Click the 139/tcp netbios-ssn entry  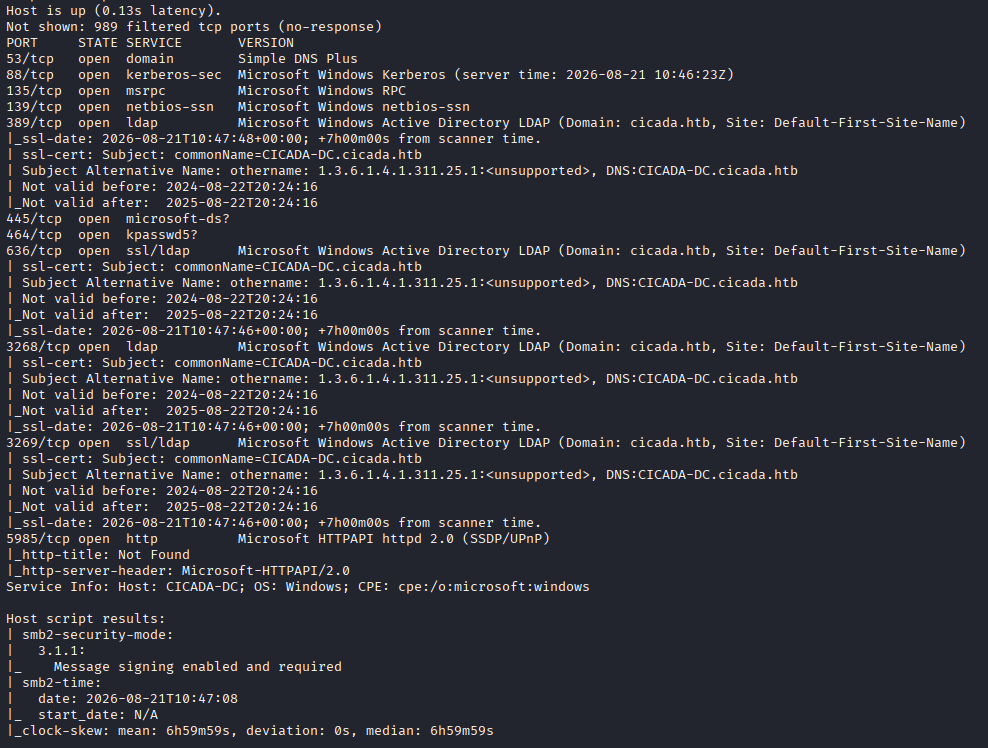point(238,107)
